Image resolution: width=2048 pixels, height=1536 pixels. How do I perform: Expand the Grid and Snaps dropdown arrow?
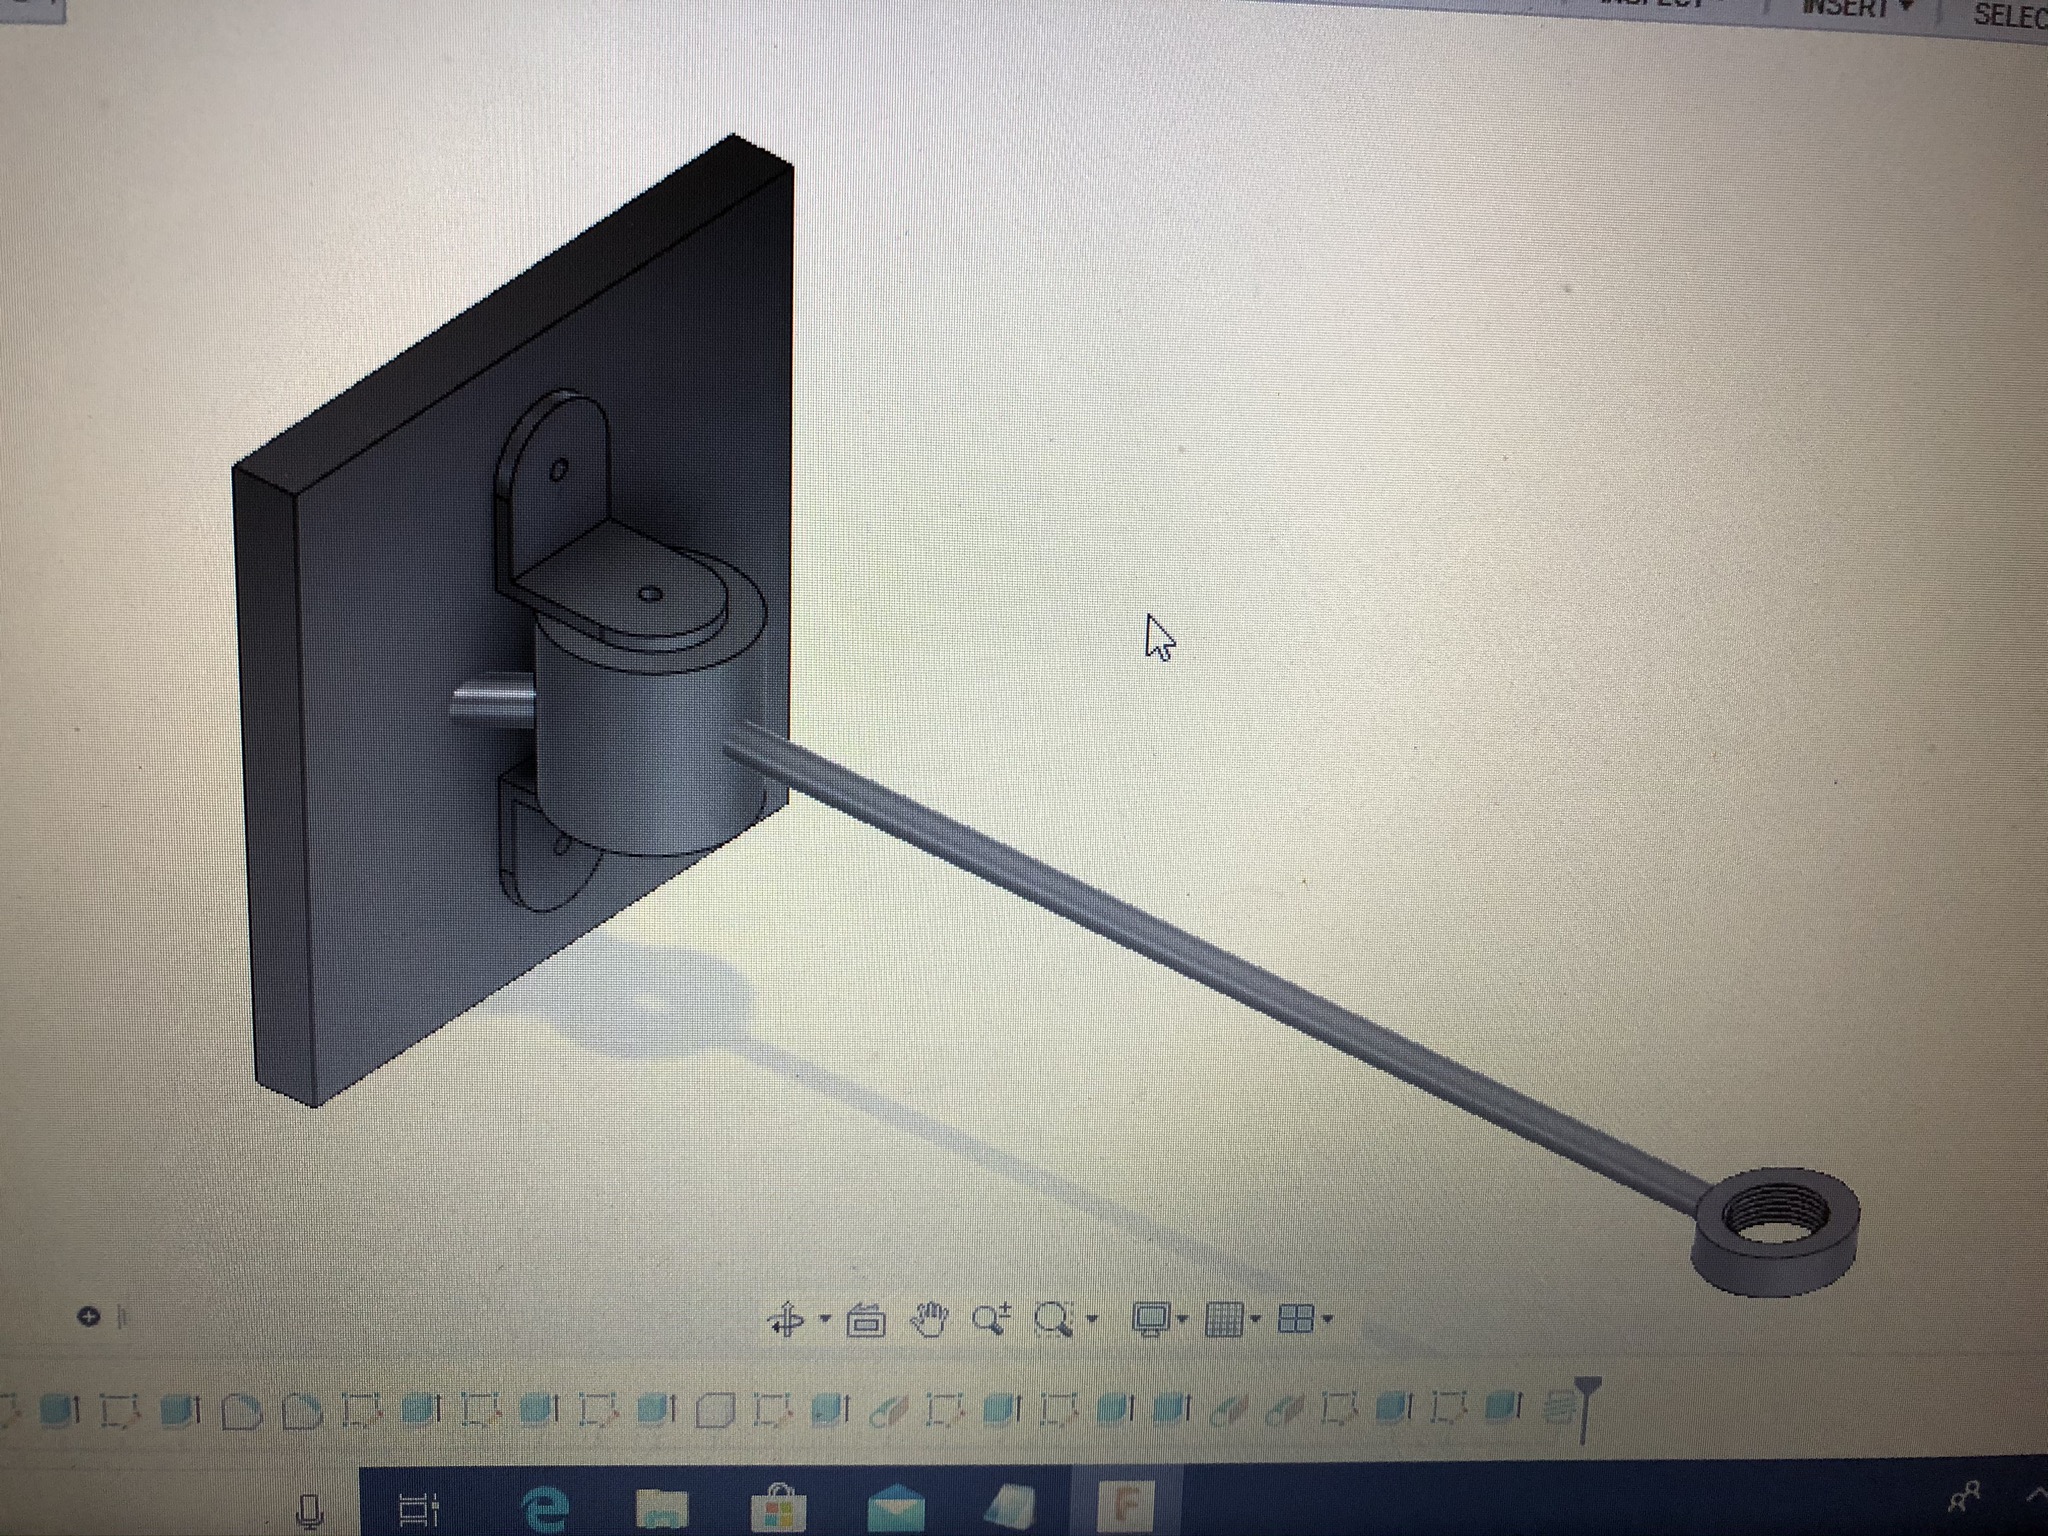tap(1255, 1319)
